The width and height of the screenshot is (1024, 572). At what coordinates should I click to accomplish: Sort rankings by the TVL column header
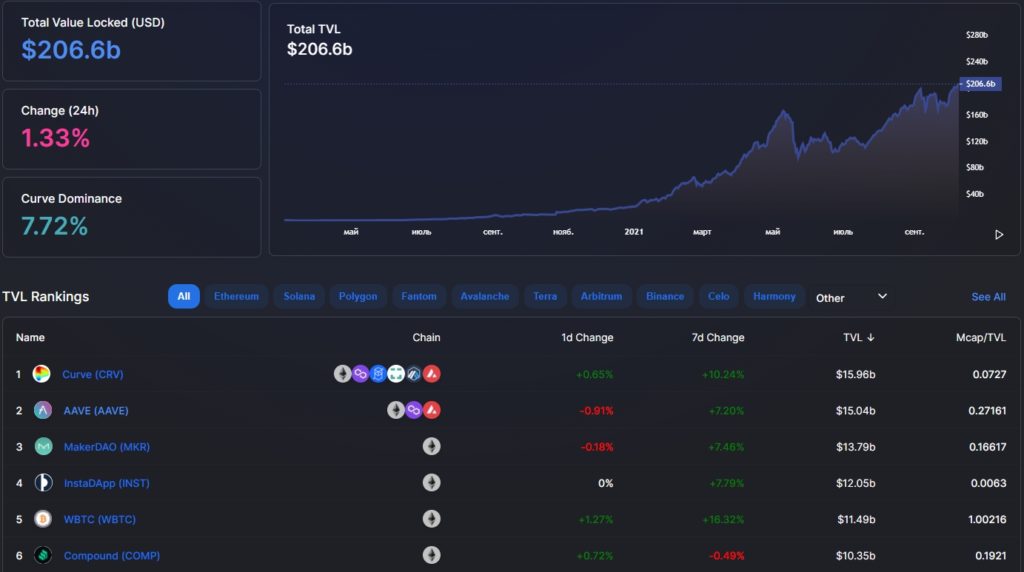(858, 338)
